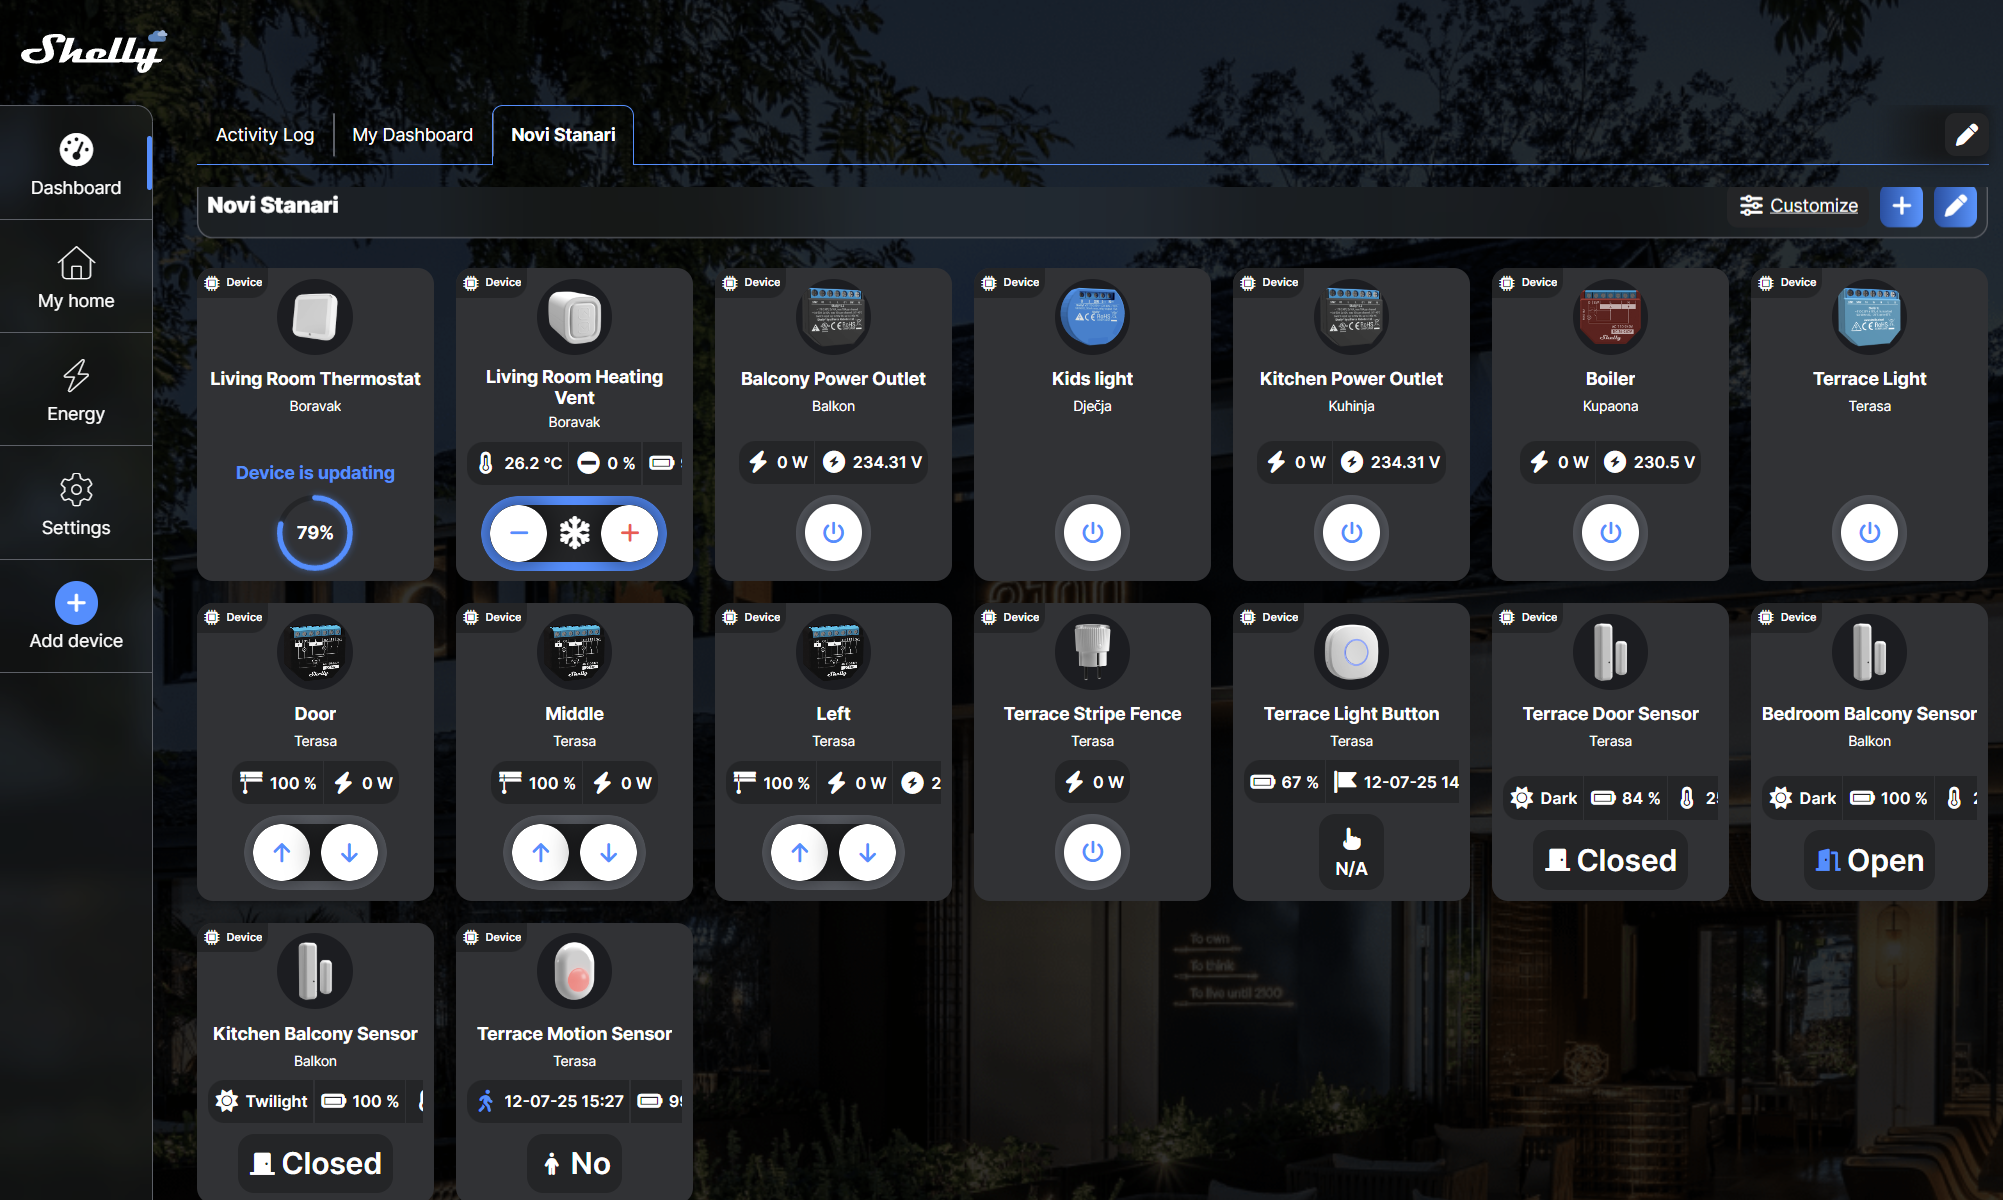Viewport: 2003px width, 1200px height.
Task: Open Settings from the sidebar
Action: pos(76,504)
